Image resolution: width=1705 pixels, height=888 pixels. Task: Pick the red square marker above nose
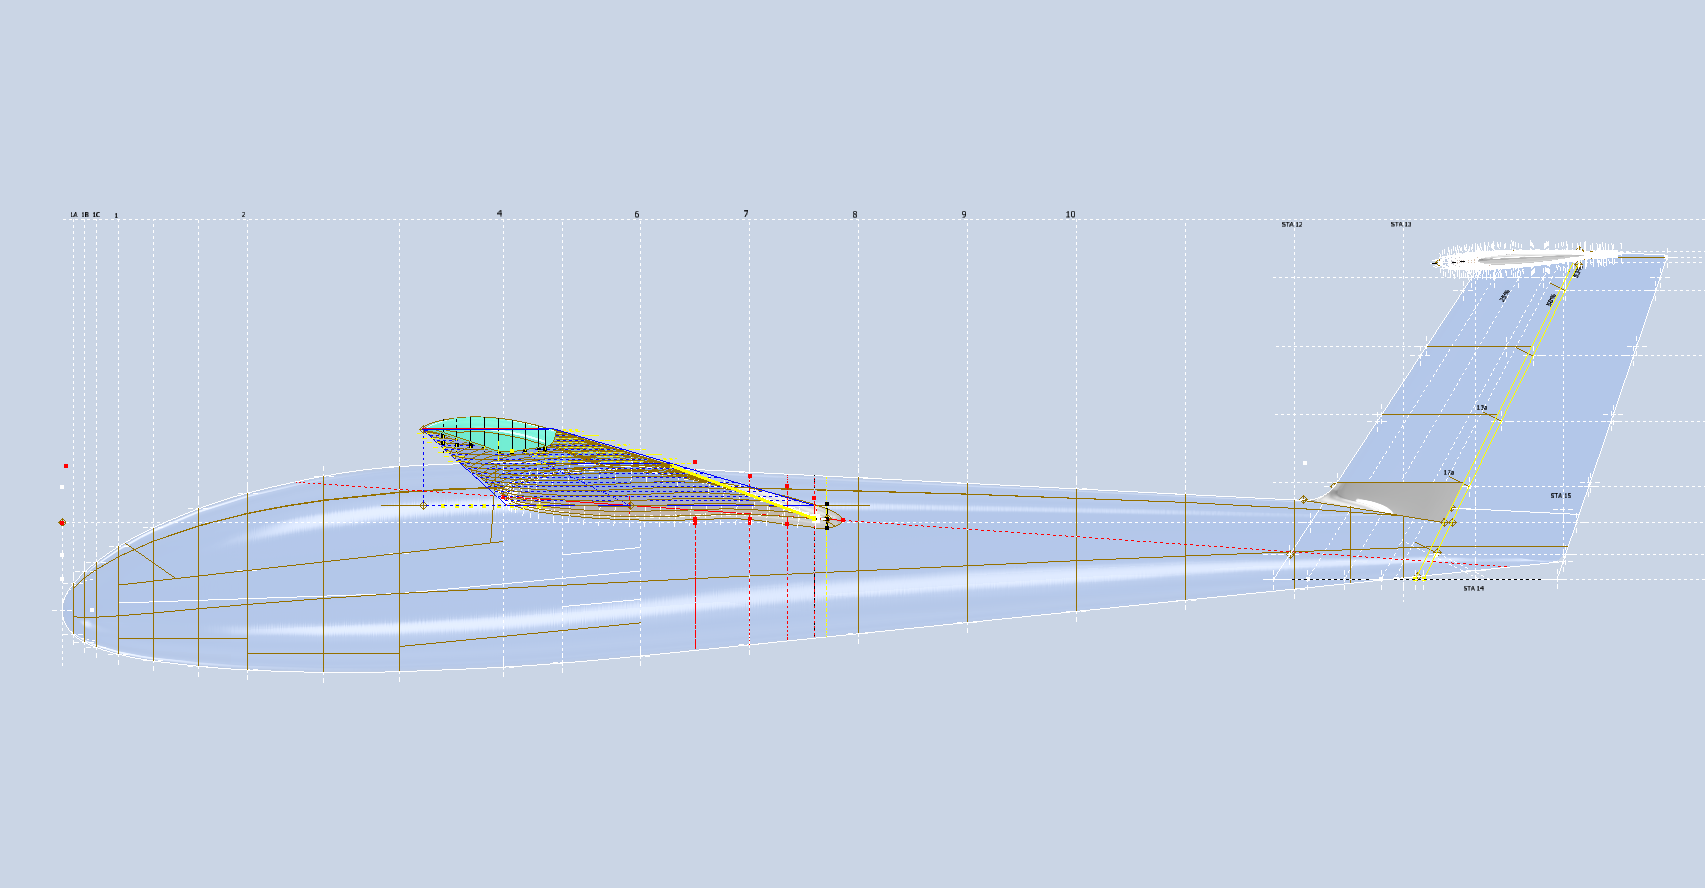[x=66, y=466]
